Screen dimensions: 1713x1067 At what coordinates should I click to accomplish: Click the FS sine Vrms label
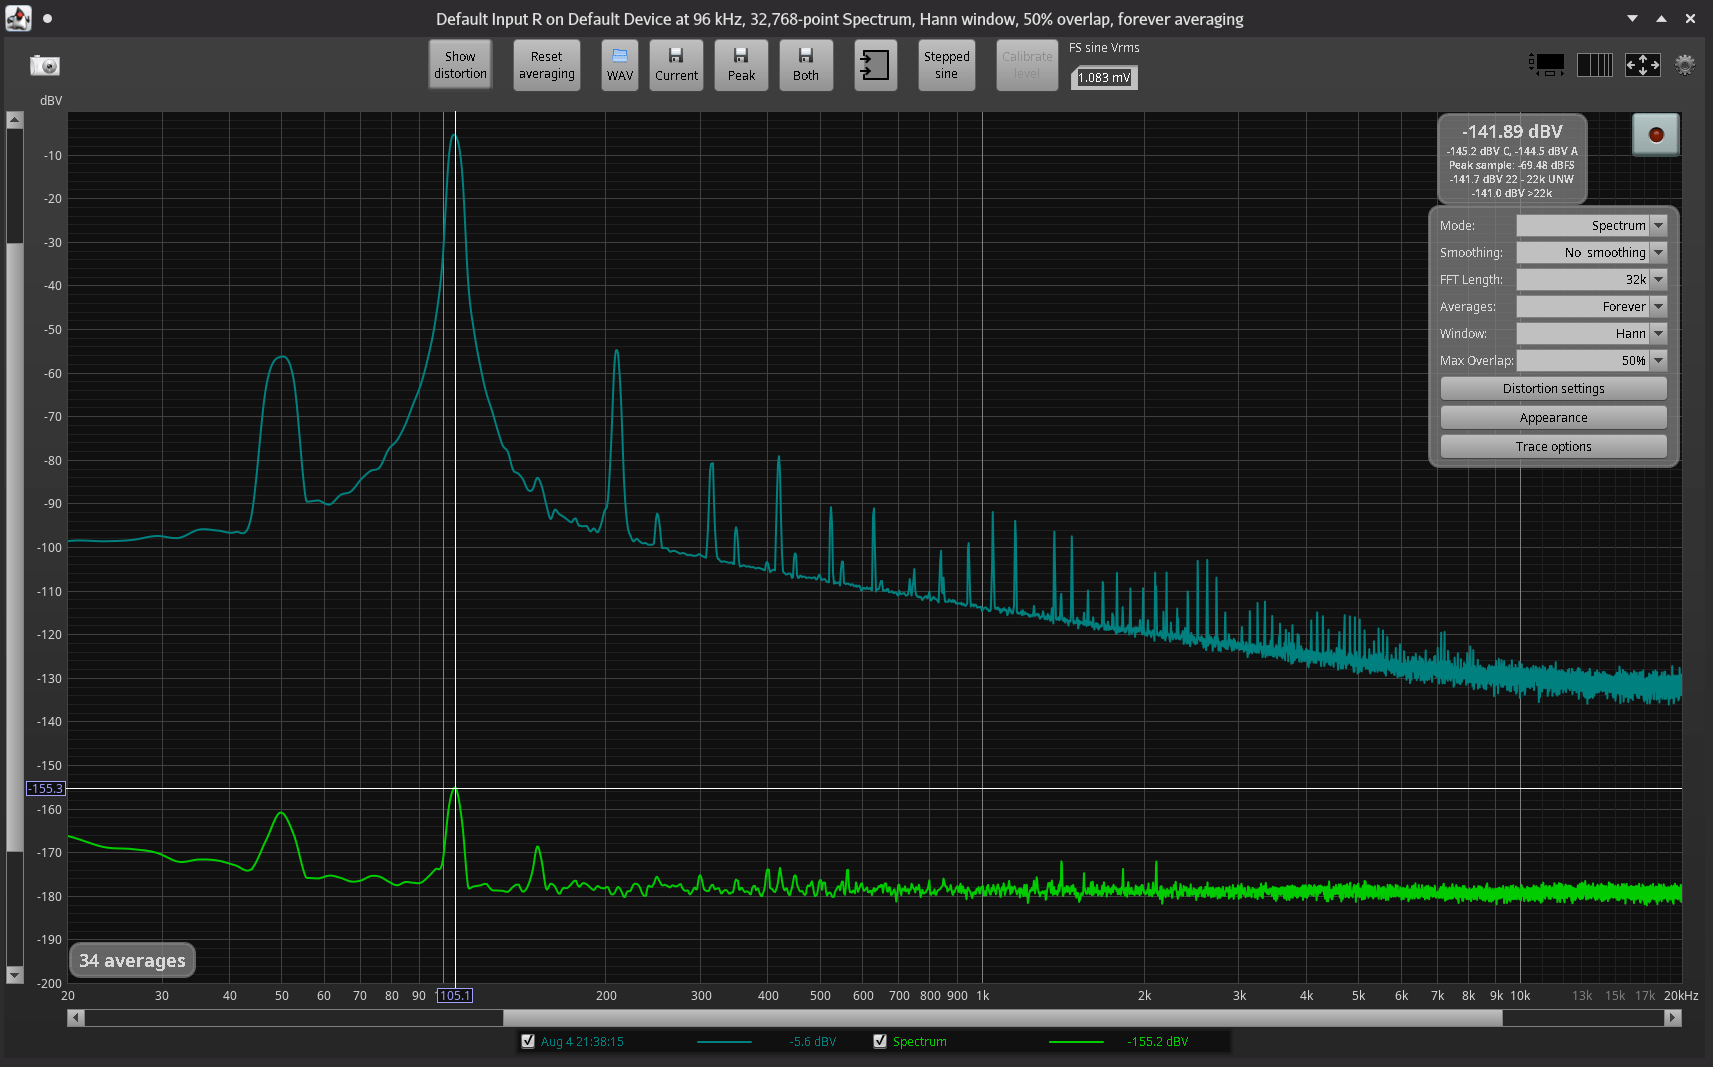coord(1104,48)
